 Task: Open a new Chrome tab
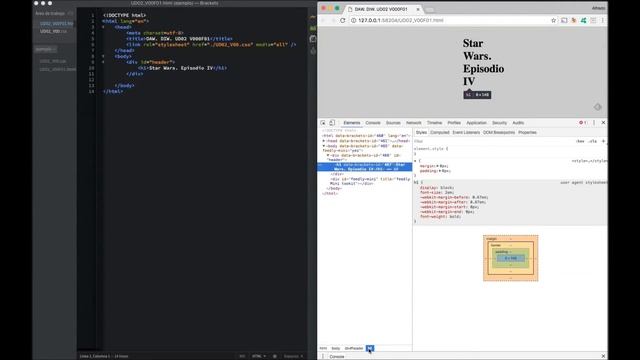[x=429, y=9]
